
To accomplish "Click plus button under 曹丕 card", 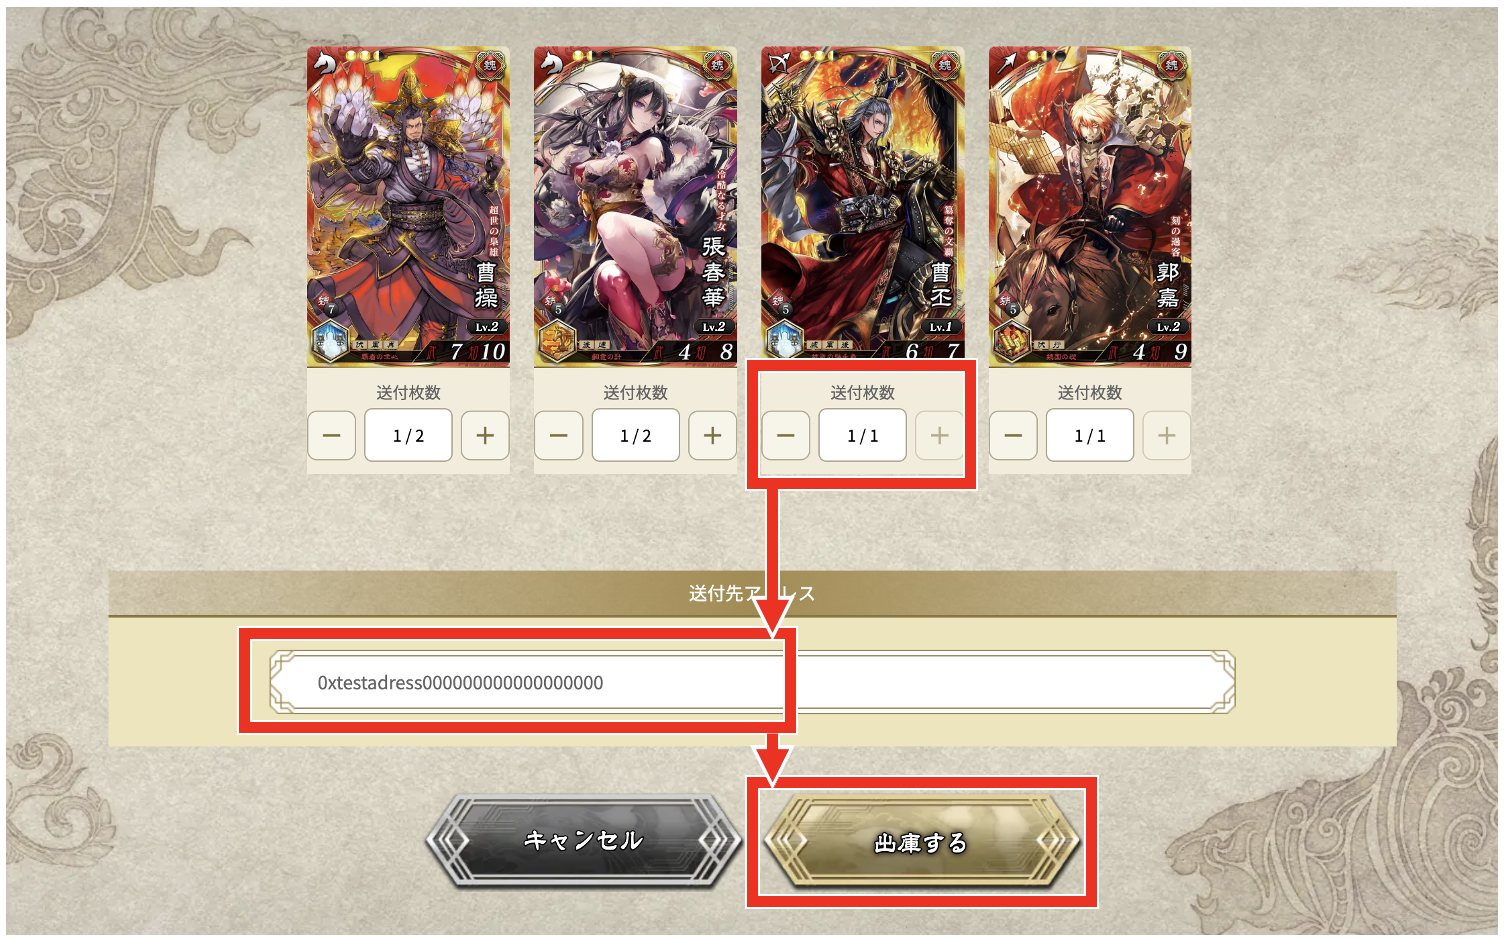I will pyautogui.click(x=939, y=436).
